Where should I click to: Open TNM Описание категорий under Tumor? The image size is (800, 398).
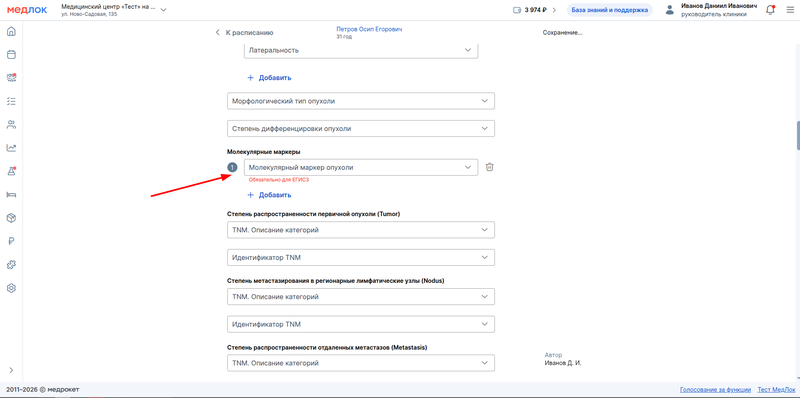pos(361,230)
